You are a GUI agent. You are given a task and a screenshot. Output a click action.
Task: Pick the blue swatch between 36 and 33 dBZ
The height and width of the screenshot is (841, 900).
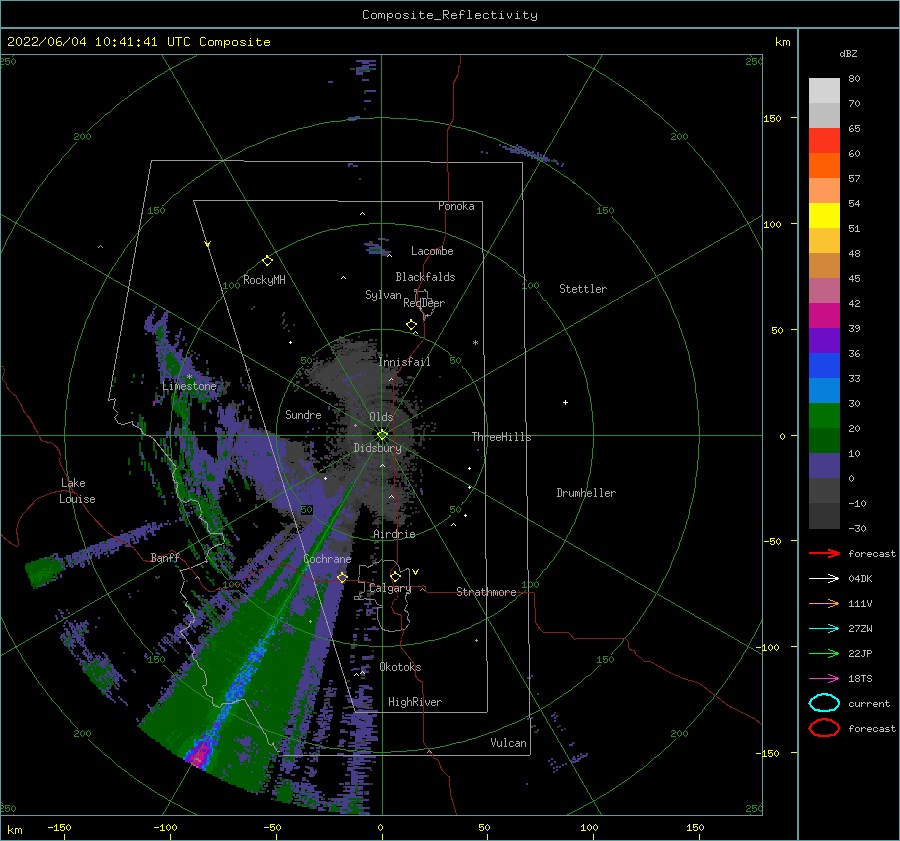[824, 365]
